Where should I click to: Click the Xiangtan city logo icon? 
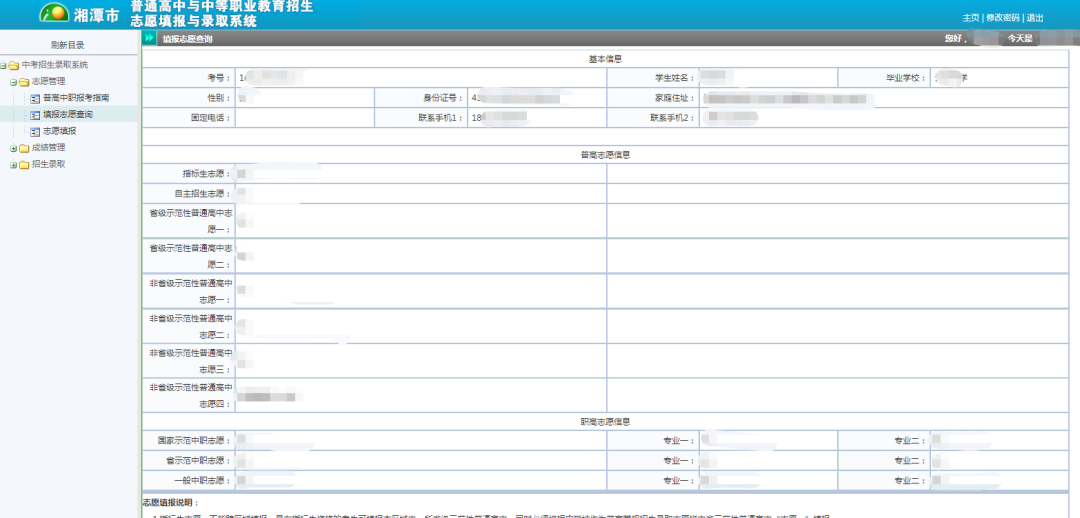point(54,13)
